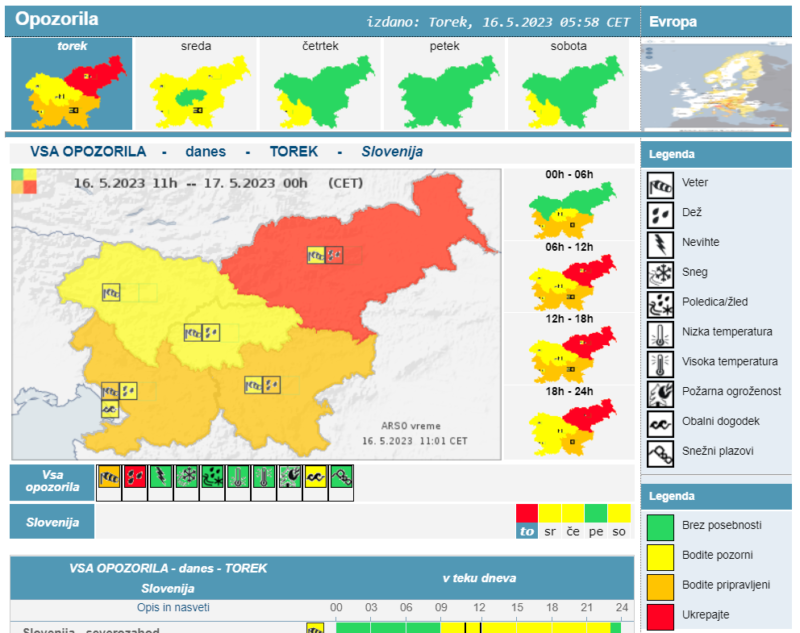The width and height of the screenshot is (800, 633).
Task: Select the yellow coastal event icon in filter row
Action: point(316,478)
